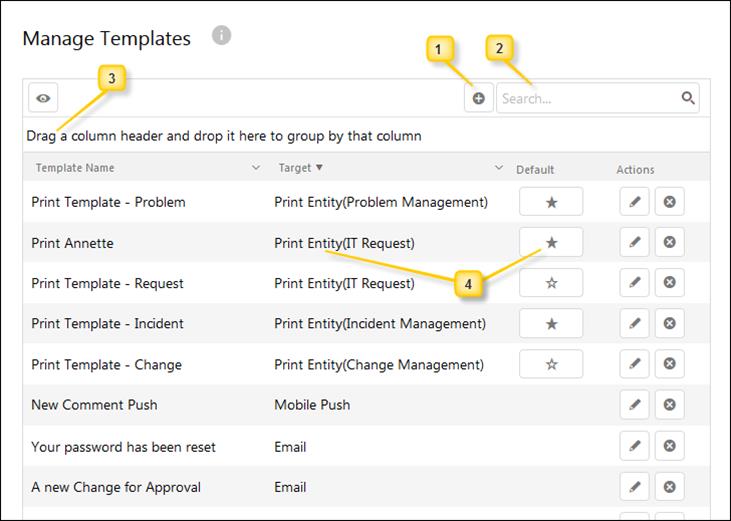Open the Target column dropdown chevron

click(498, 168)
